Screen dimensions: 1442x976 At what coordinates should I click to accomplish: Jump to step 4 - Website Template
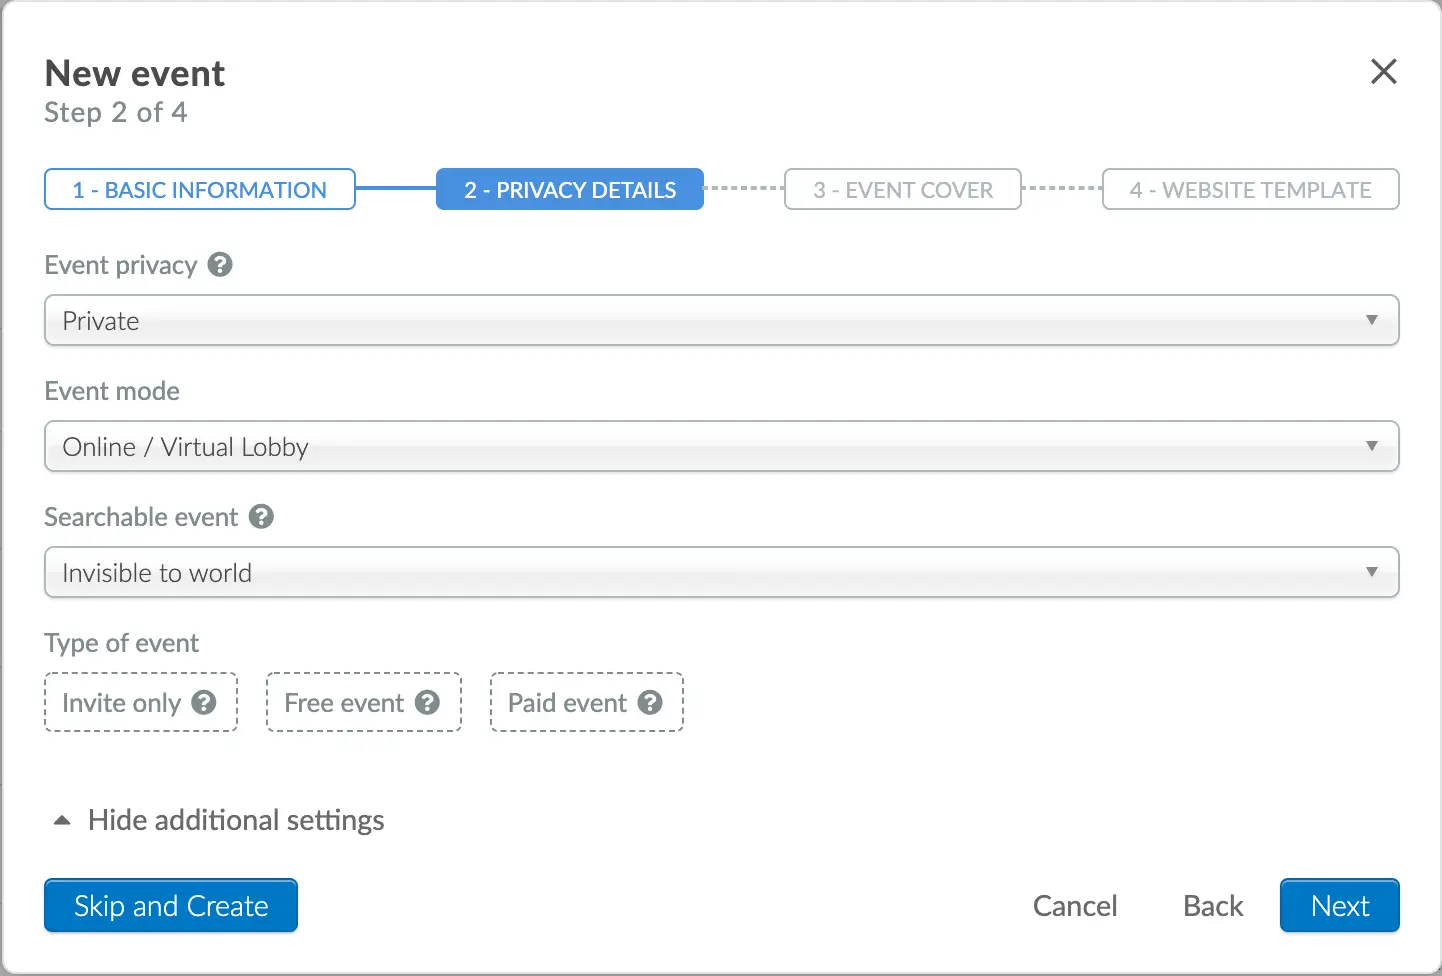[1251, 189]
